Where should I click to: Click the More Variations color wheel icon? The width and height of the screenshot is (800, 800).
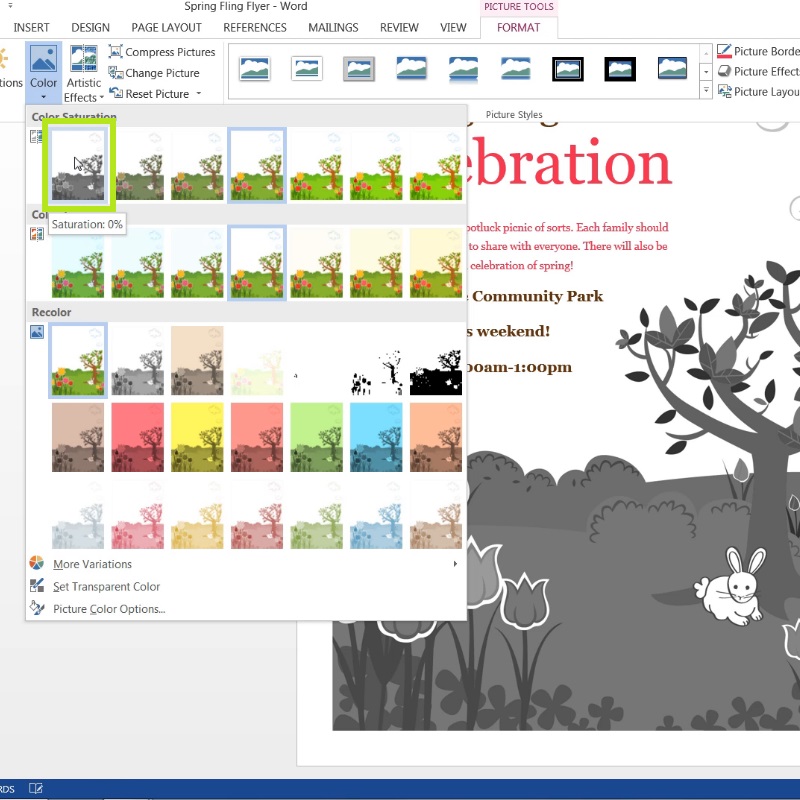(x=37, y=563)
